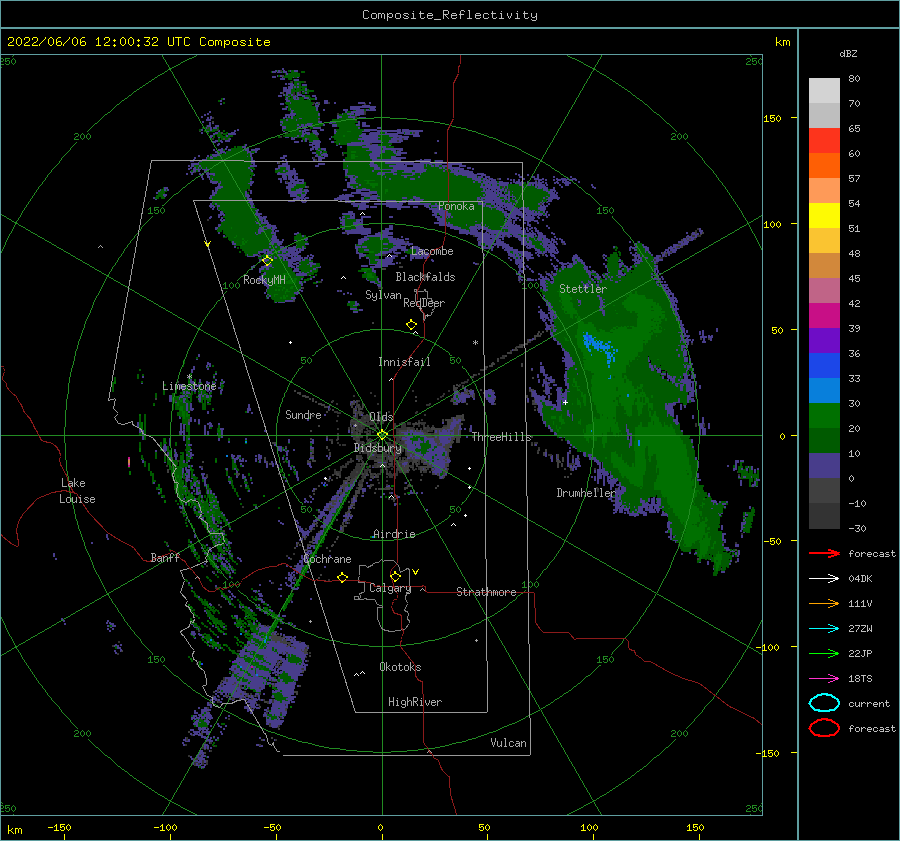This screenshot has height=841, width=900.
Task: Click the Banff town label
Action: click(x=165, y=558)
